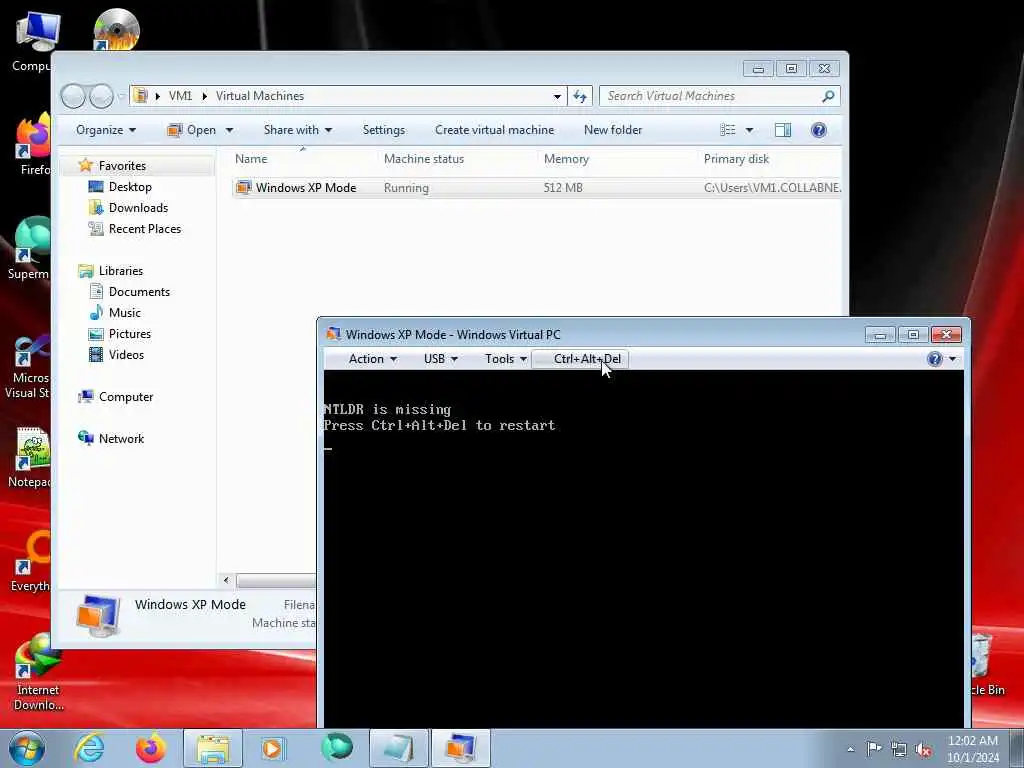The image size is (1024, 768).
Task: Launch Firefox from the taskbar
Action: click(150, 748)
